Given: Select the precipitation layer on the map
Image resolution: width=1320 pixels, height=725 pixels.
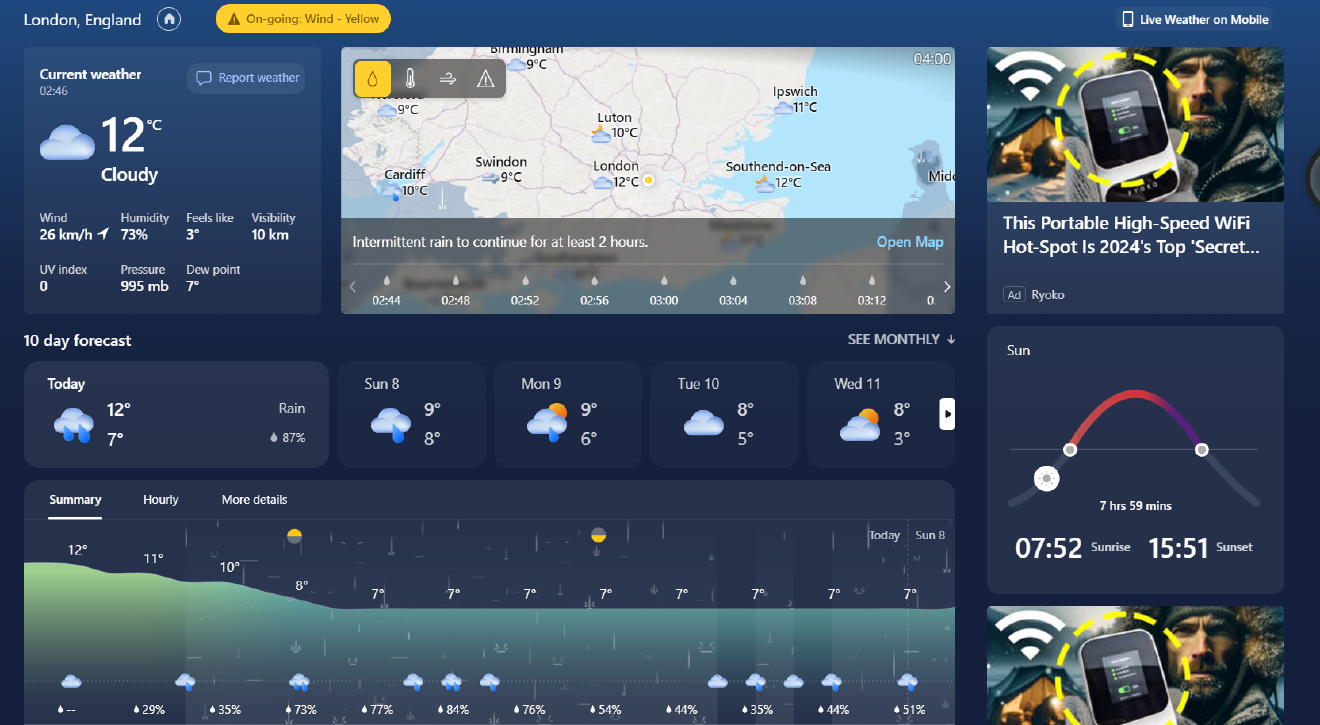Looking at the screenshot, I should pyautogui.click(x=372, y=78).
